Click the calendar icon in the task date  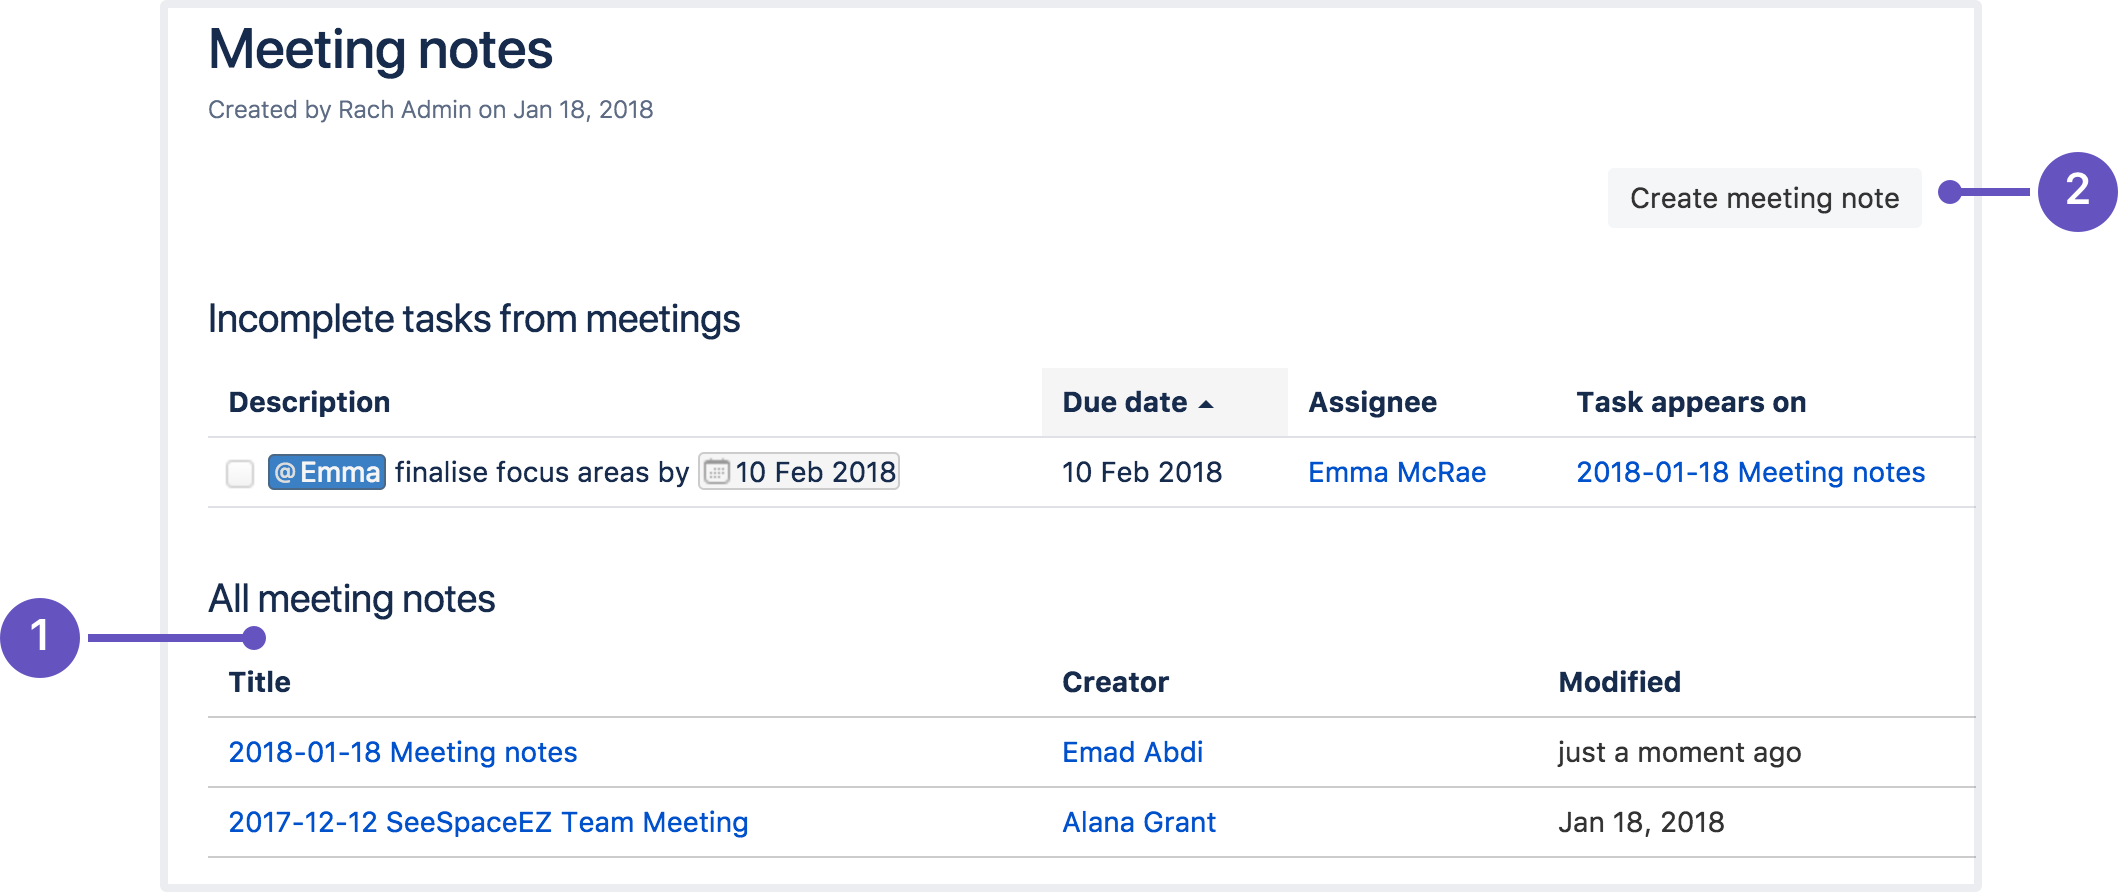tap(716, 472)
